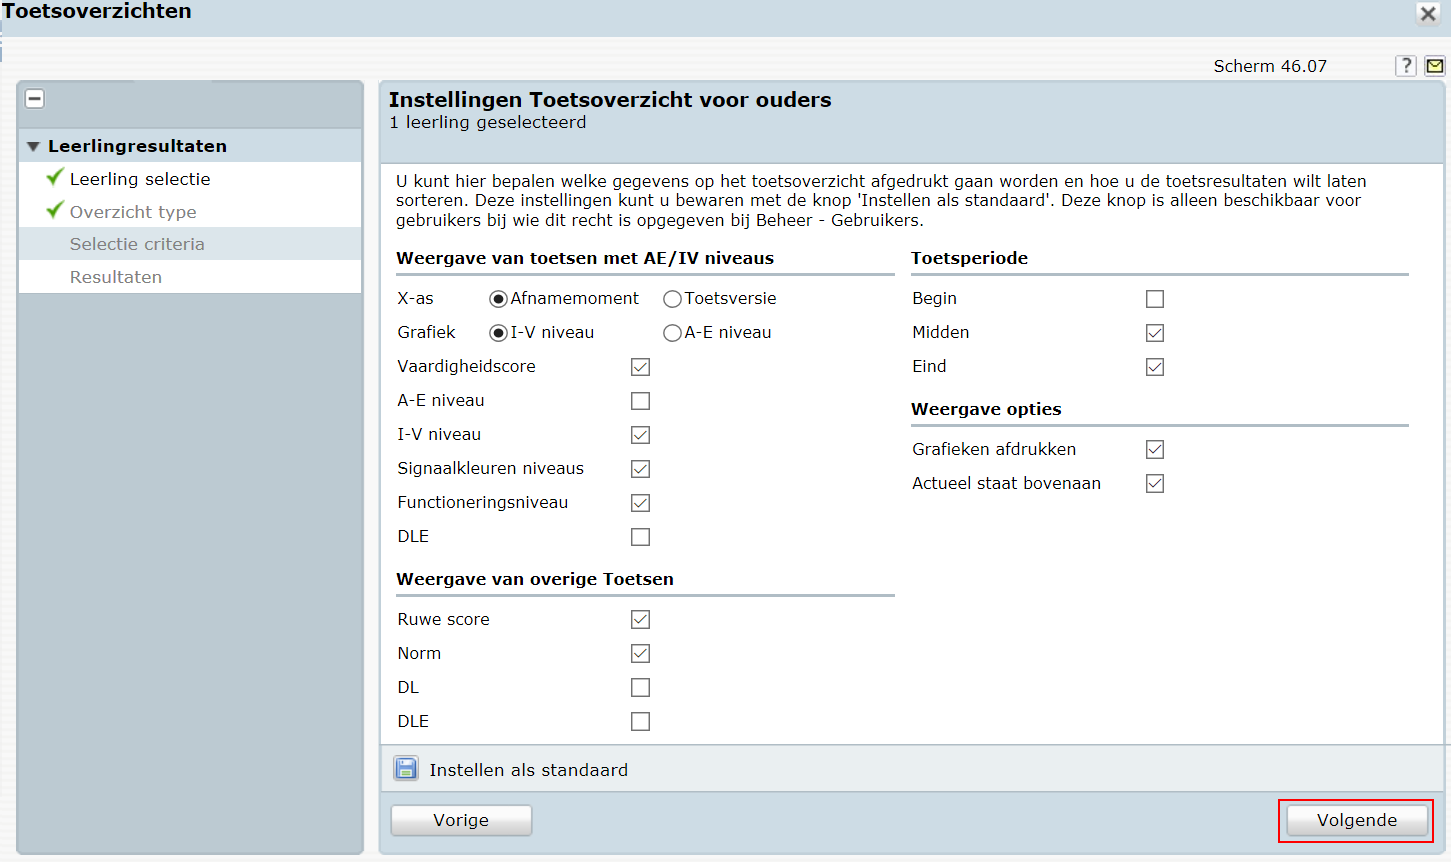Toggle Grafieken afdrukken checkbox
The width and height of the screenshot is (1451, 862).
point(1155,450)
